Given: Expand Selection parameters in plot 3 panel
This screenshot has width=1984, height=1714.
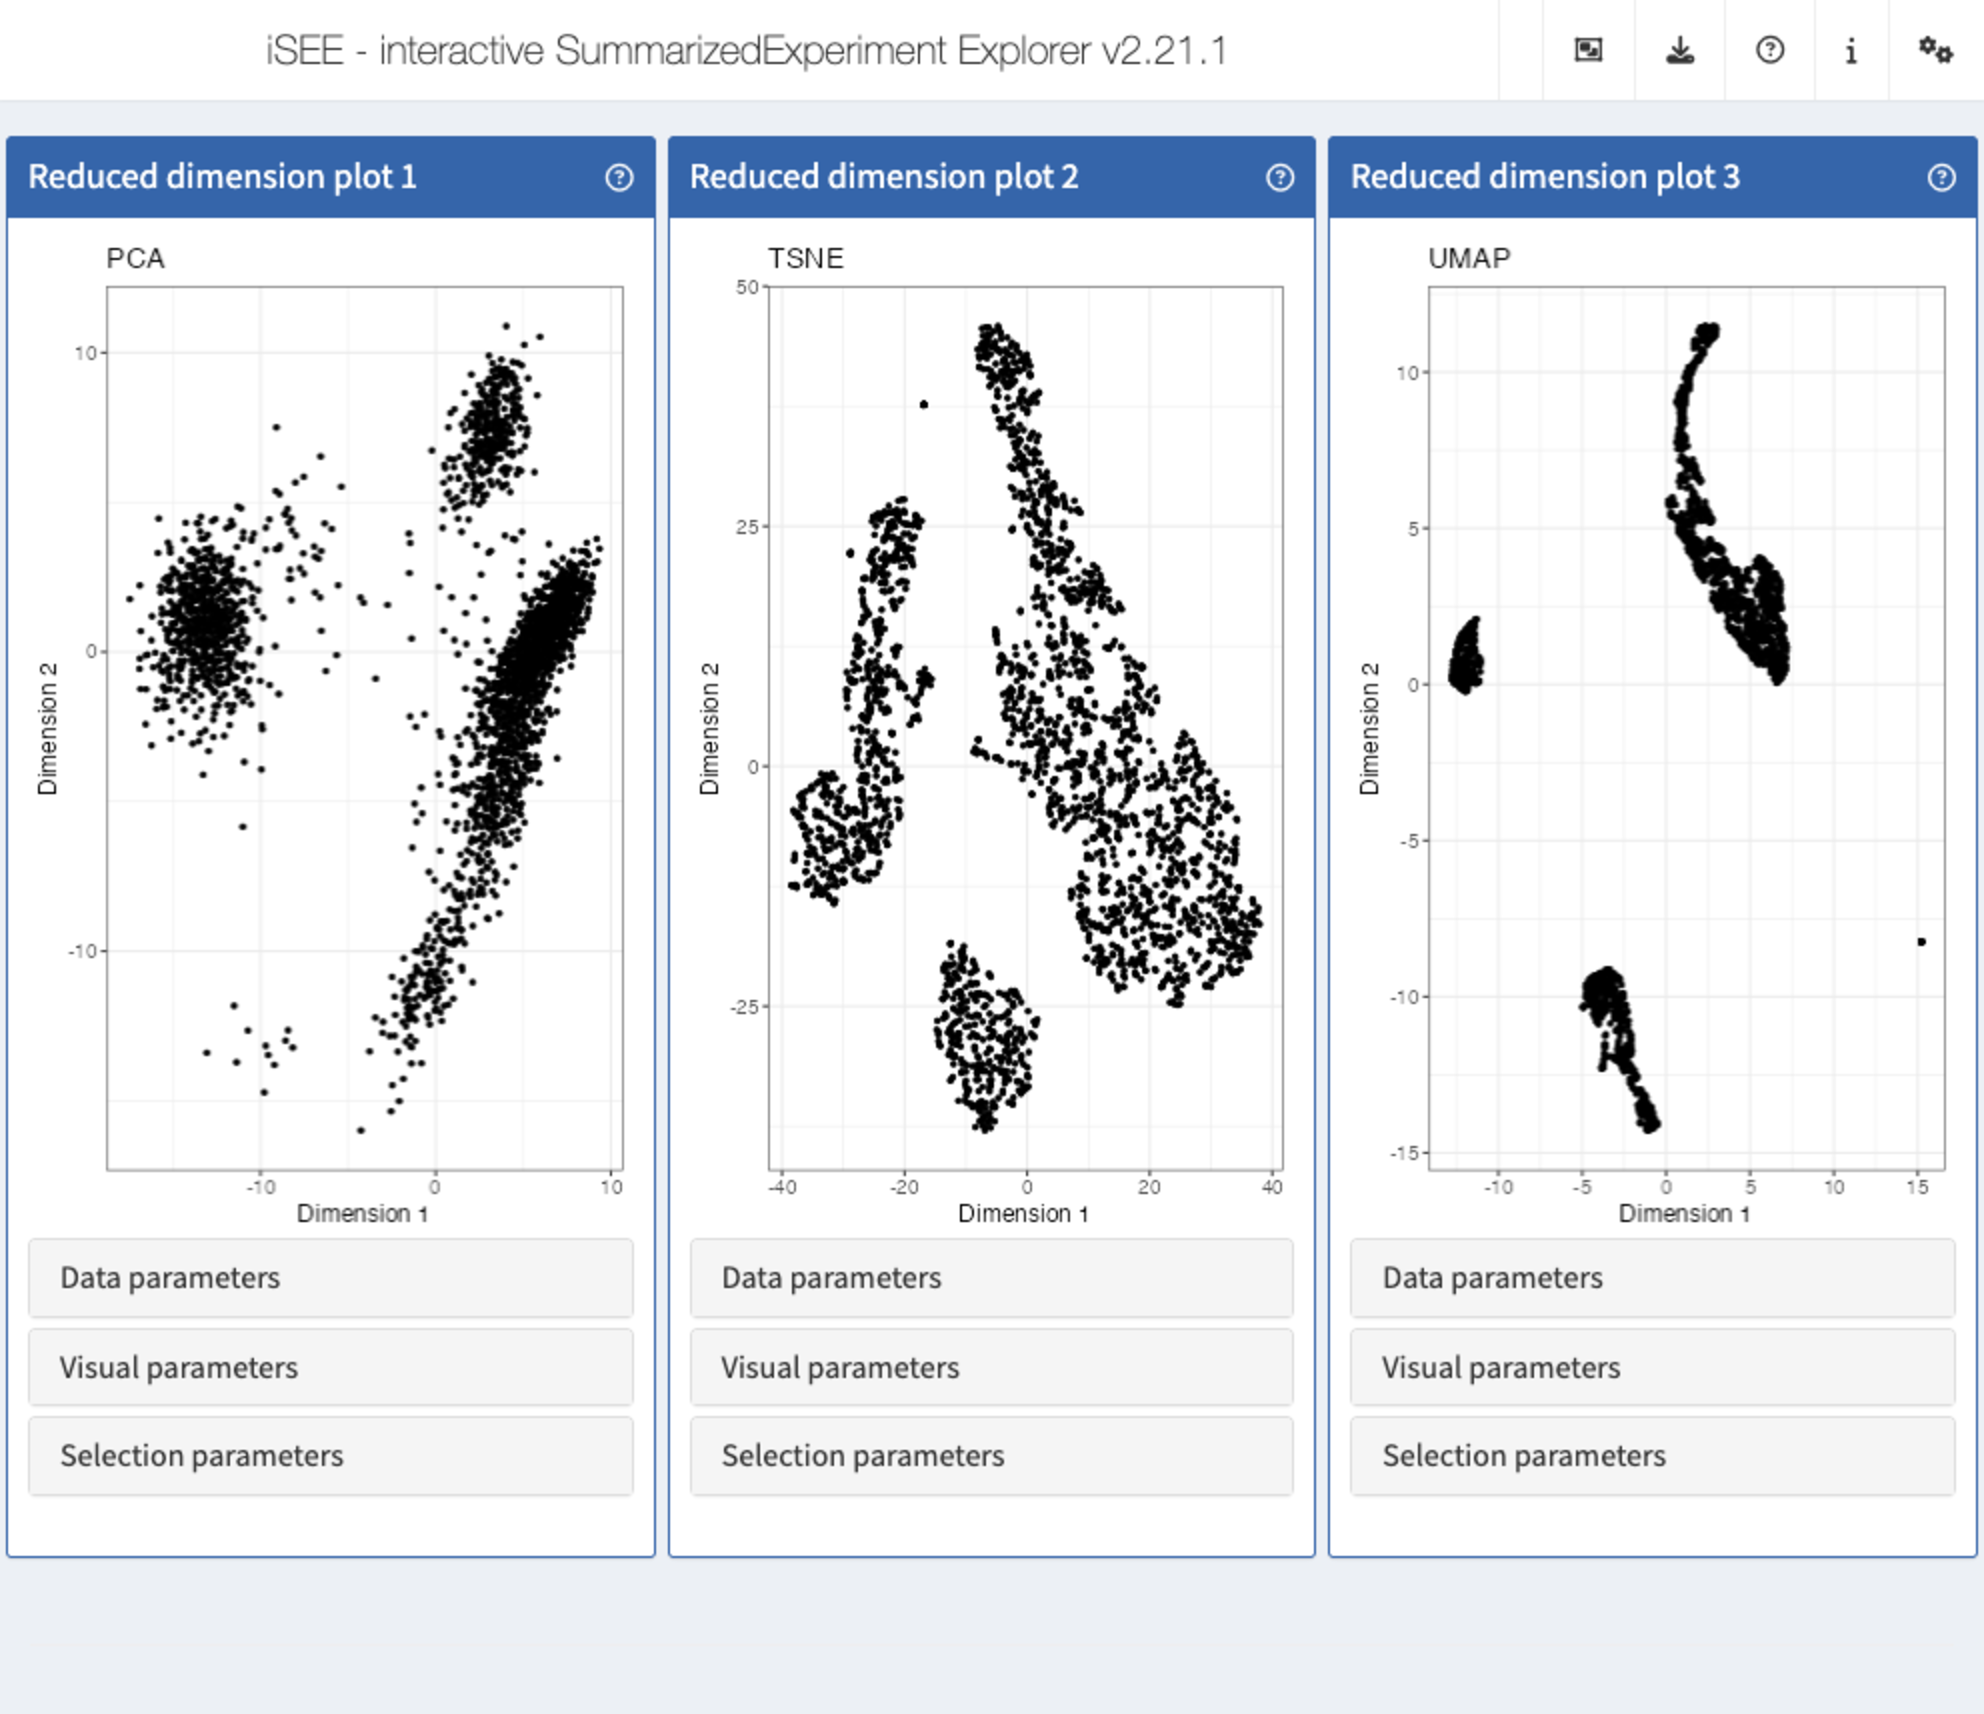Looking at the screenshot, I should click(1652, 1456).
